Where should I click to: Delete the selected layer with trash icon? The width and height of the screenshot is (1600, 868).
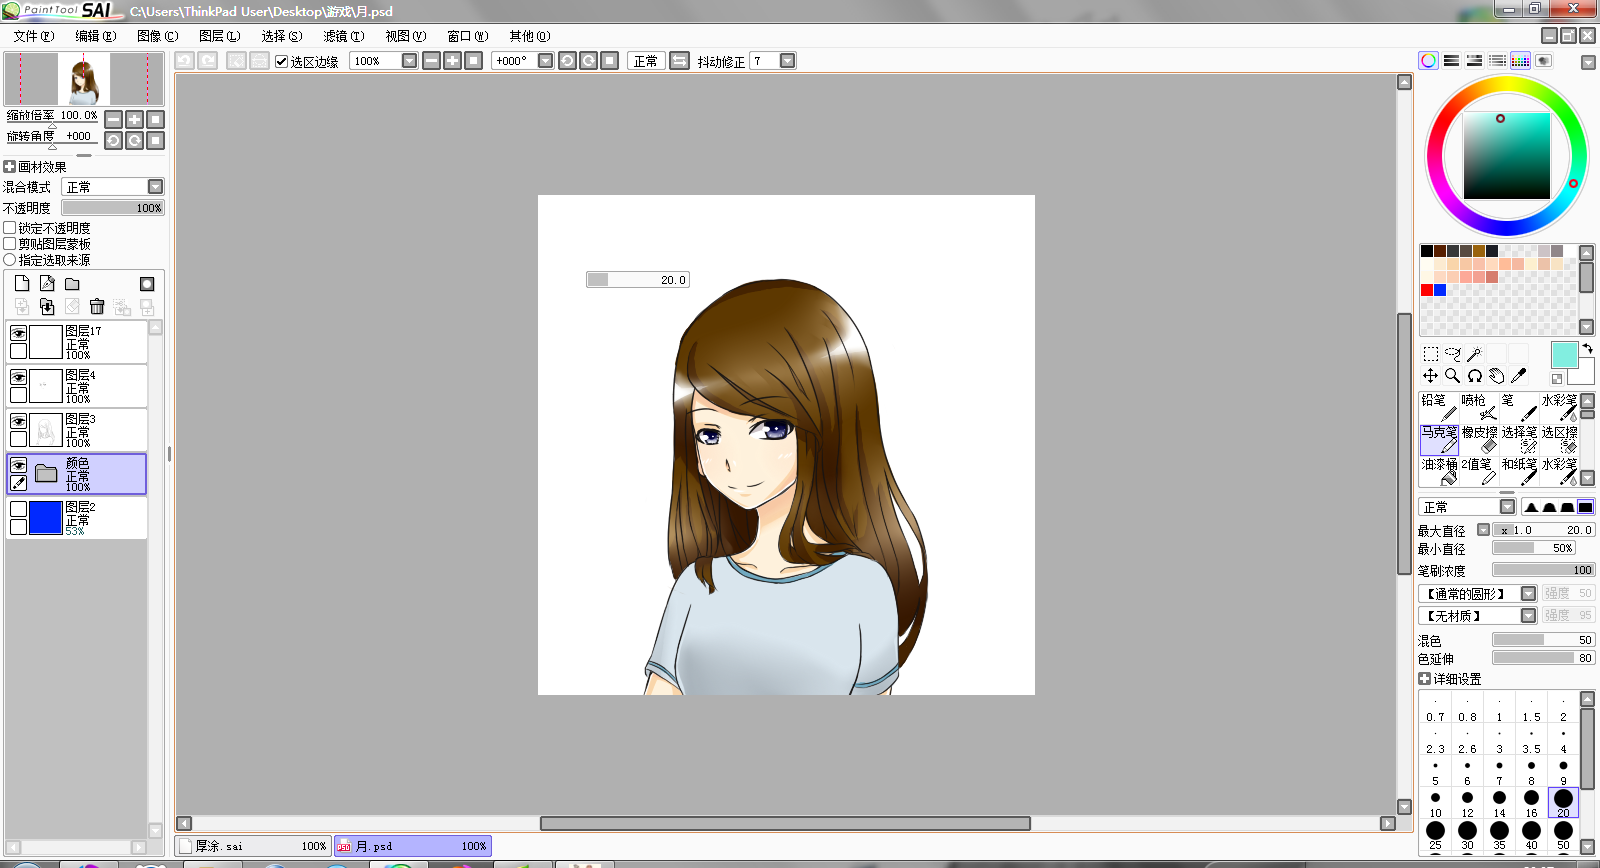pyautogui.click(x=97, y=307)
